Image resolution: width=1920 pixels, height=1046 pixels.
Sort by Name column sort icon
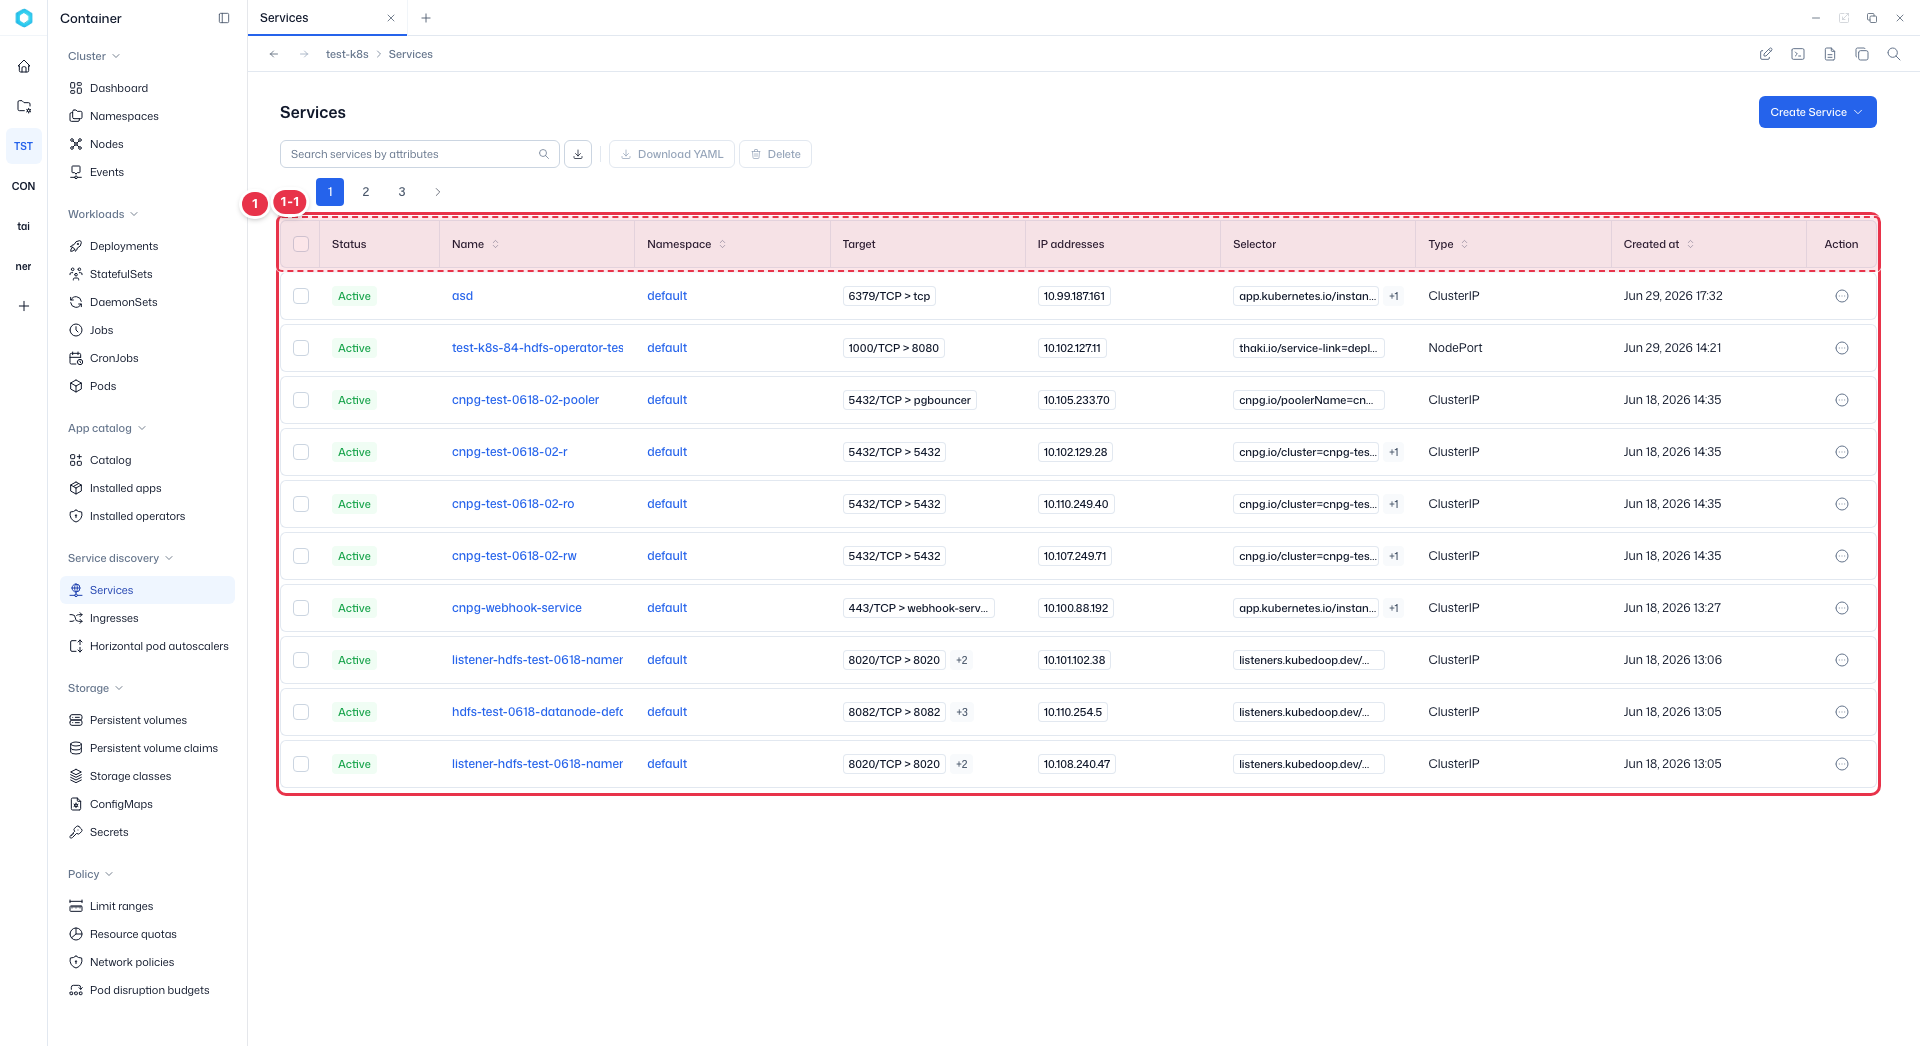pos(496,244)
